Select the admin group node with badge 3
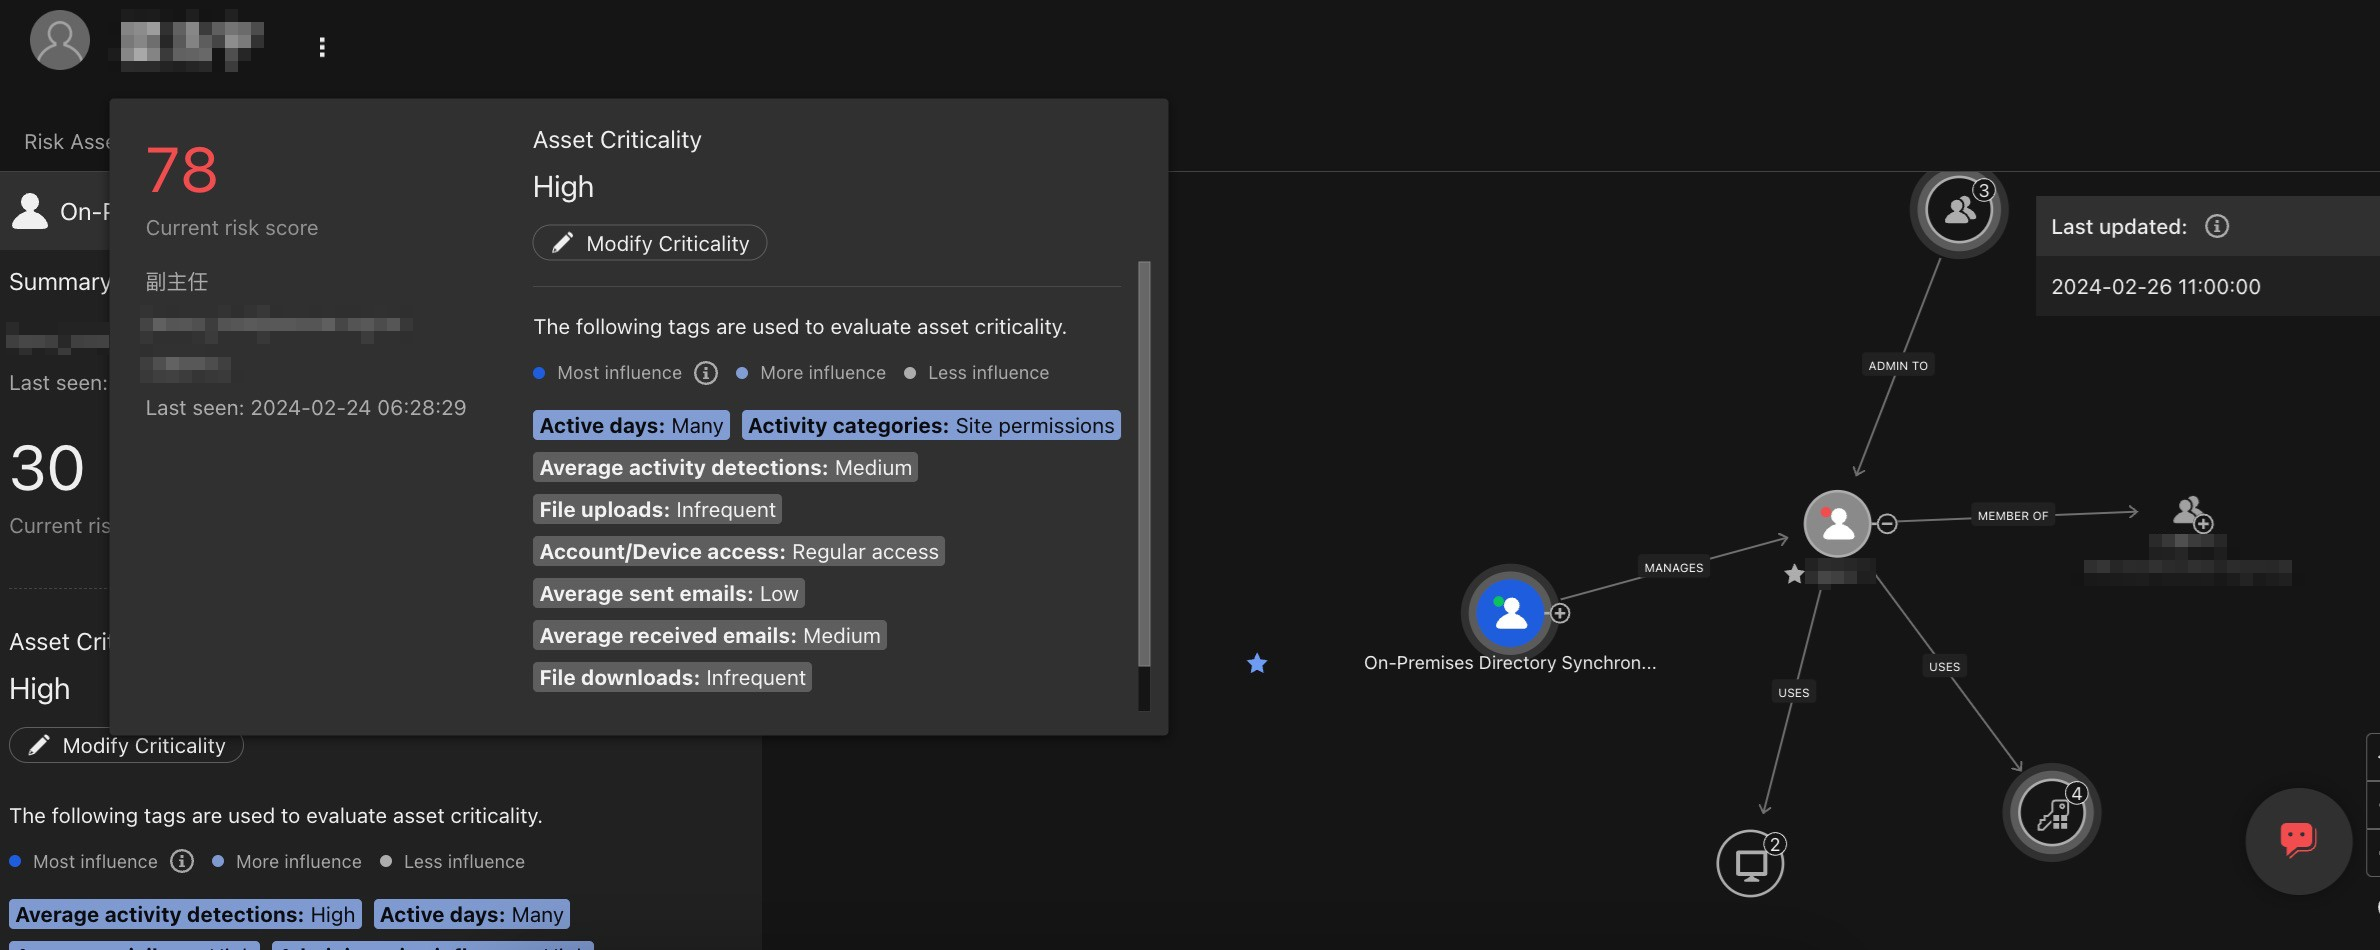 click(x=1958, y=211)
